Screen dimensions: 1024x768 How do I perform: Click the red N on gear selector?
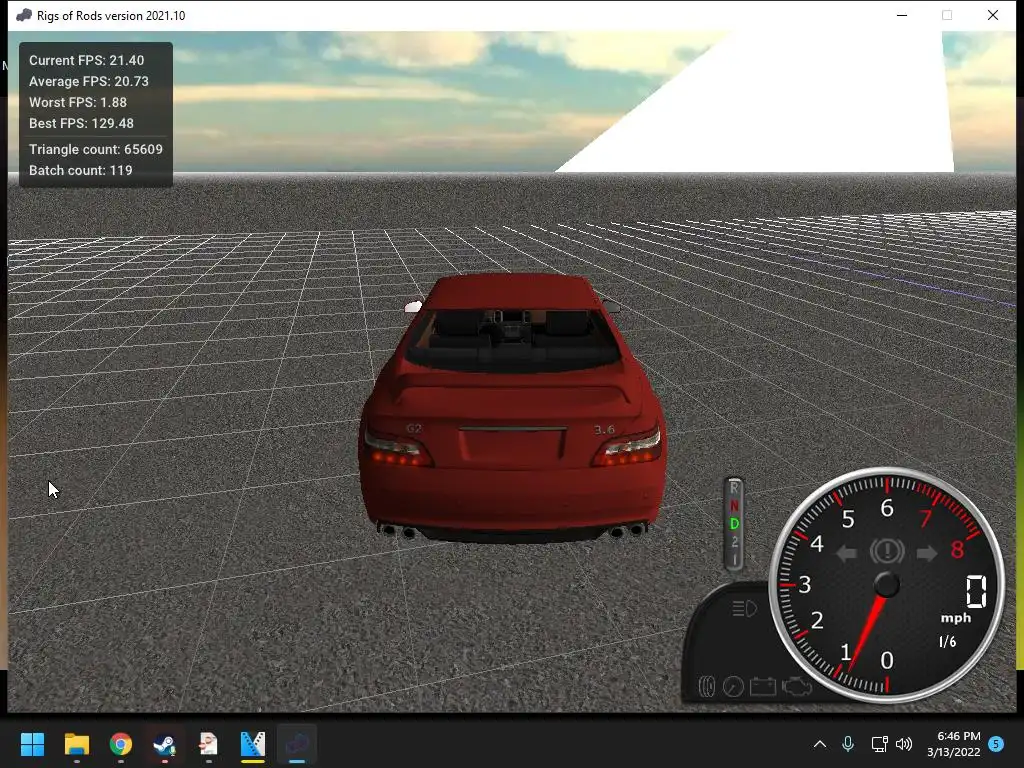click(734, 505)
